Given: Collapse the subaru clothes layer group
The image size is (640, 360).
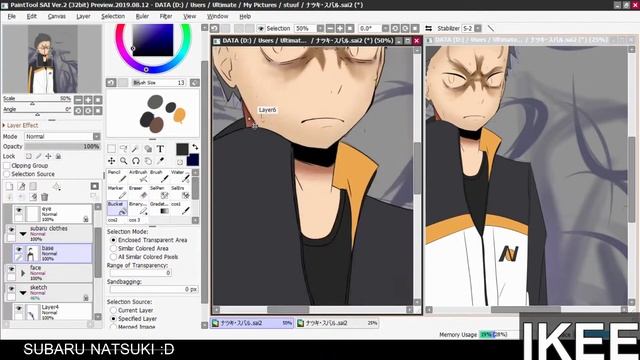Looking at the screenshot, I should click(23, 233).
